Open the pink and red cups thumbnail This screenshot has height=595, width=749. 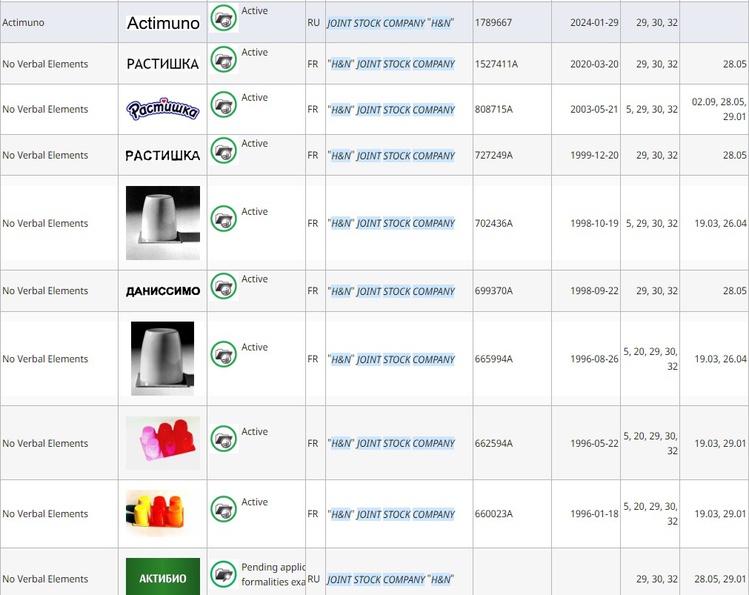(x=163, y=443)
